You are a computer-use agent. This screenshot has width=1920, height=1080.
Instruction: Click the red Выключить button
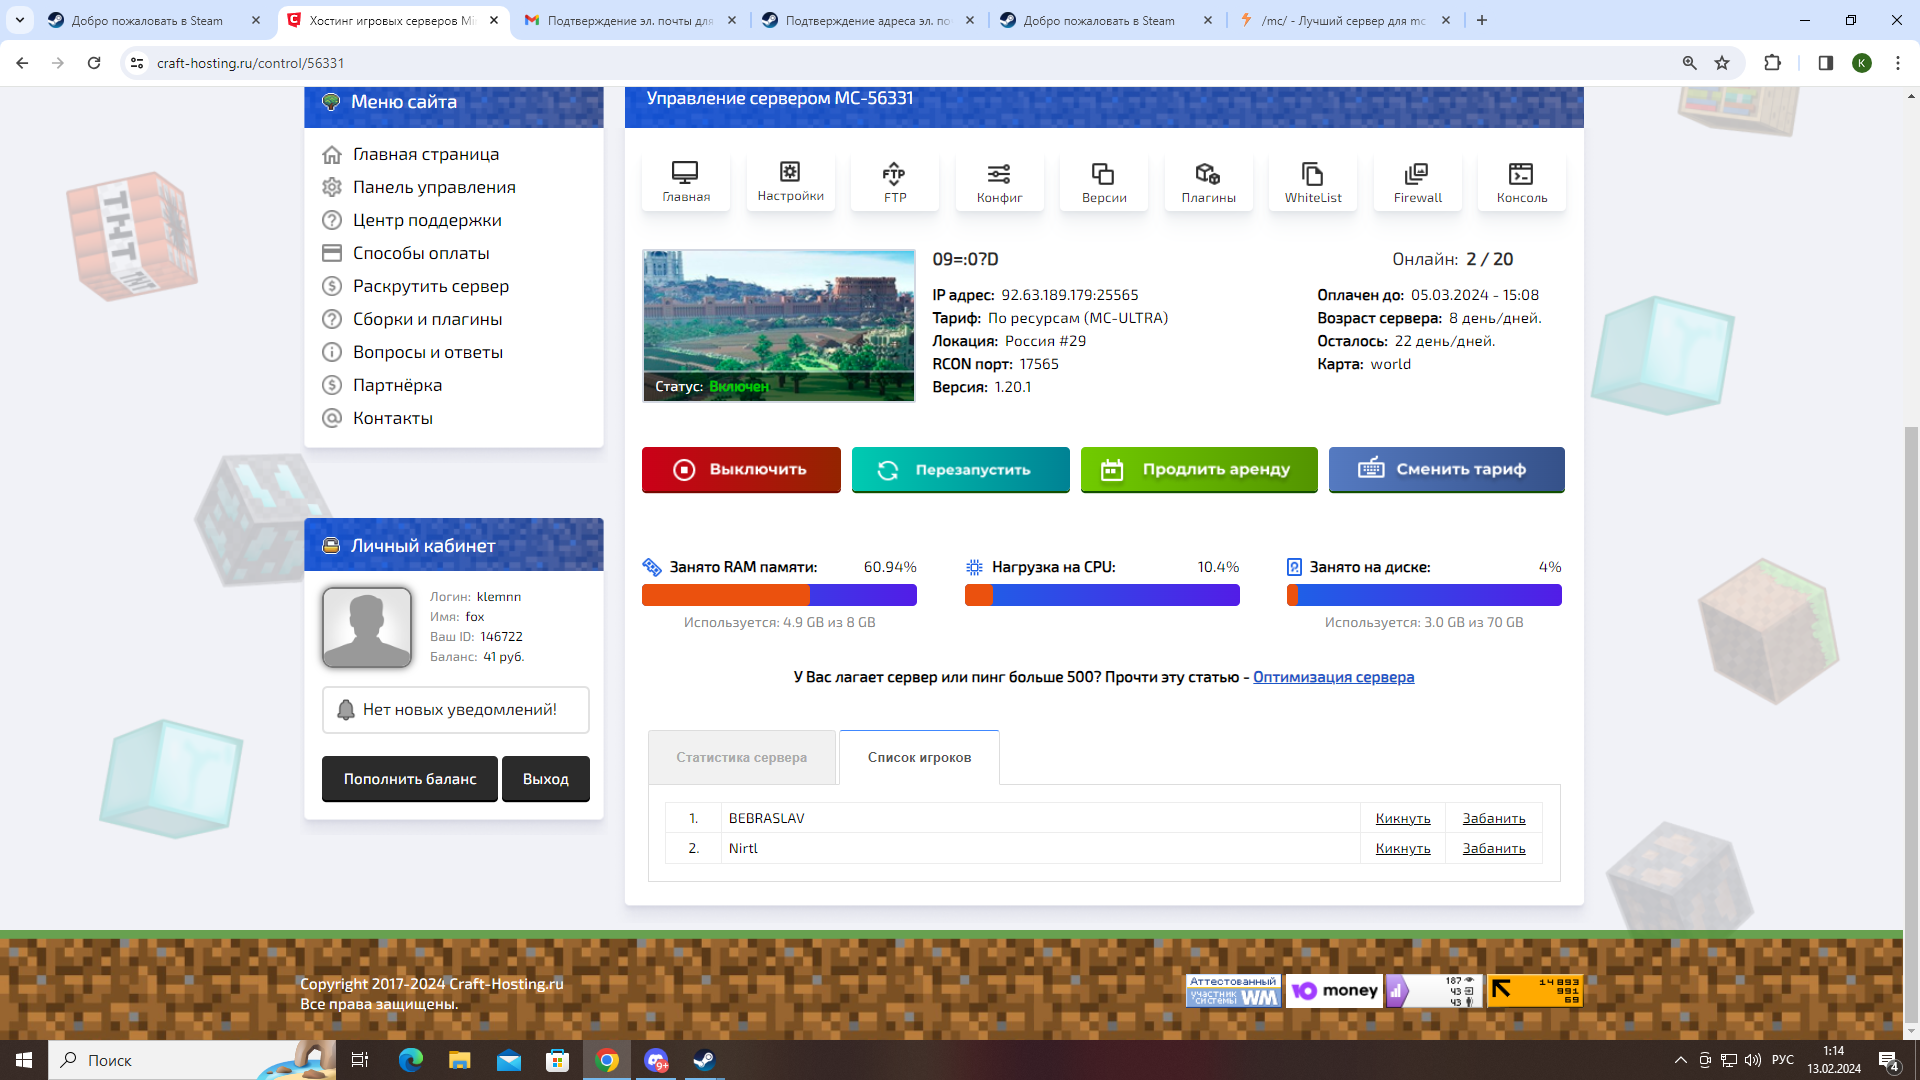pyautogui.click(x=741, y=469)
